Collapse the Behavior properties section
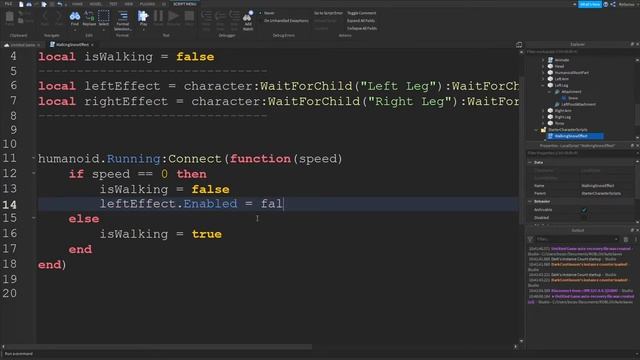640x360 pixels. (530, 201)
